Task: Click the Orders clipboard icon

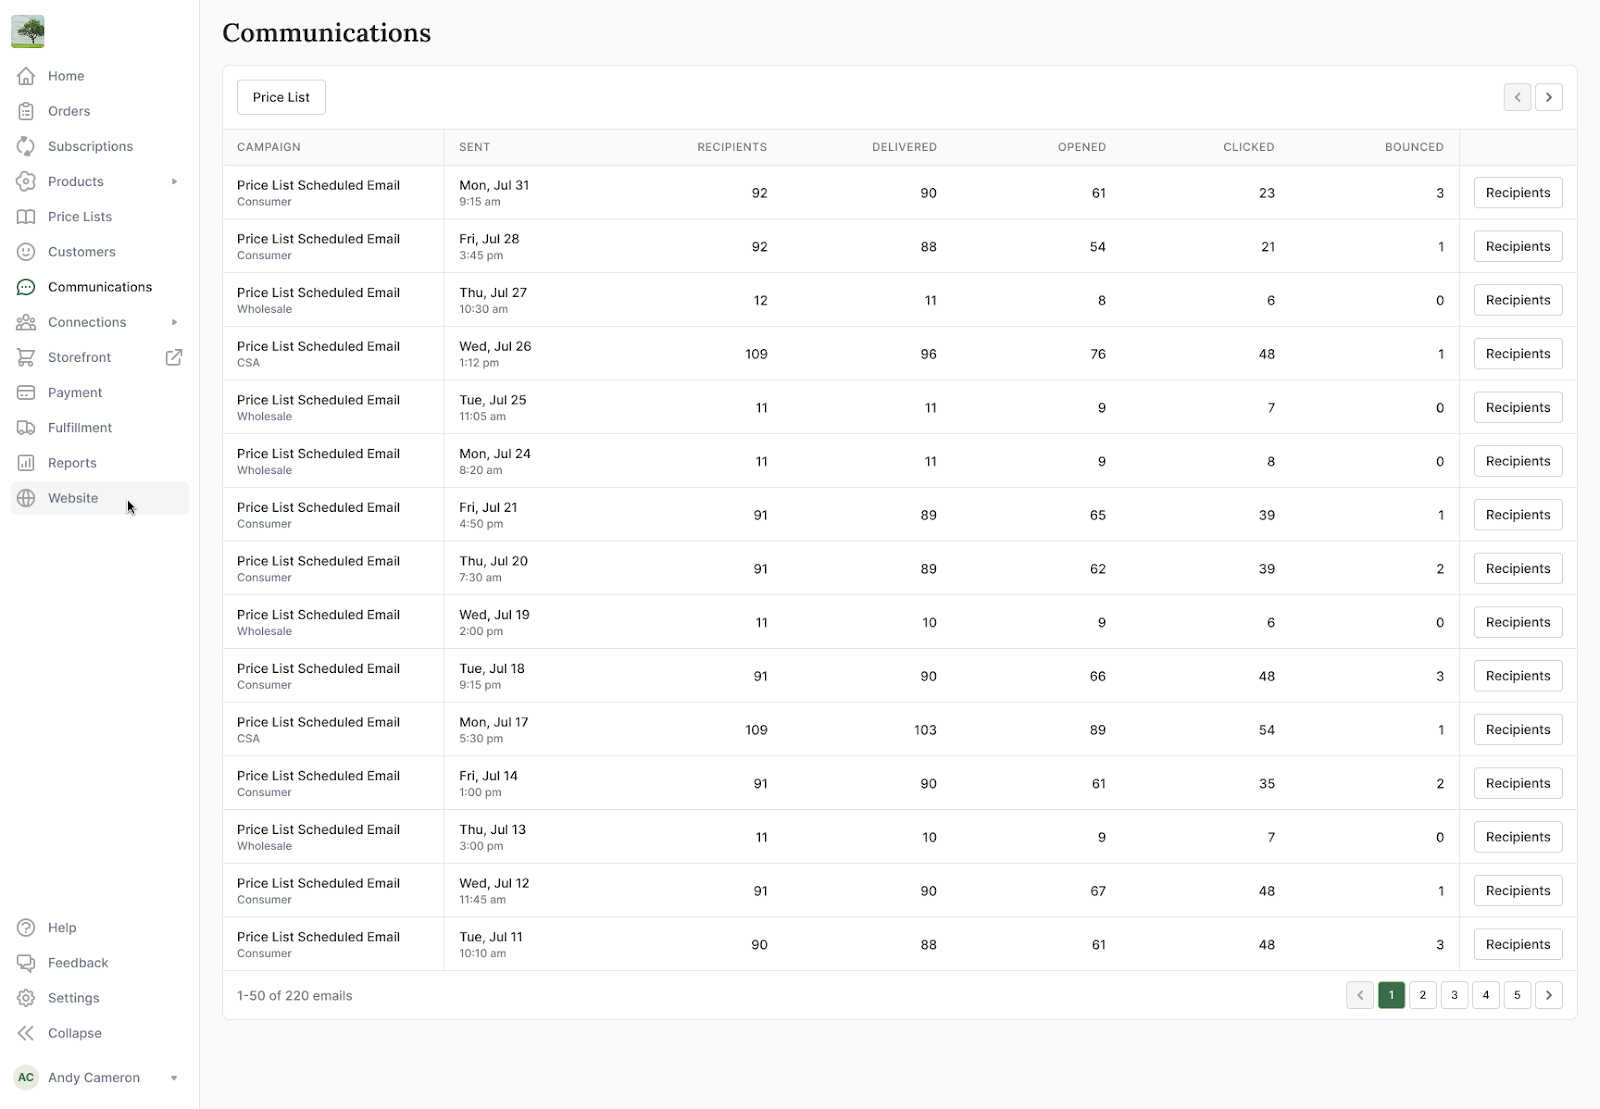Action: tap(26, 111)
